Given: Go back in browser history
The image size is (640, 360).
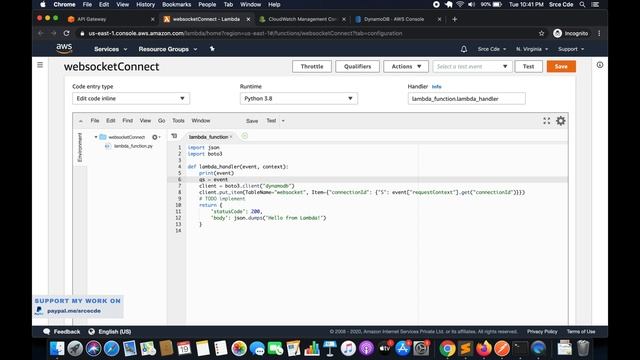Looking at the screenshot, I should coord(40,33).
